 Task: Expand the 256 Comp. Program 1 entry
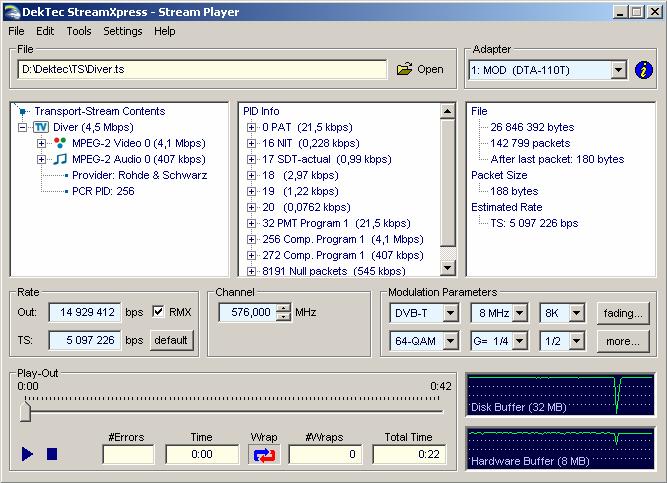tap(251, 240)
